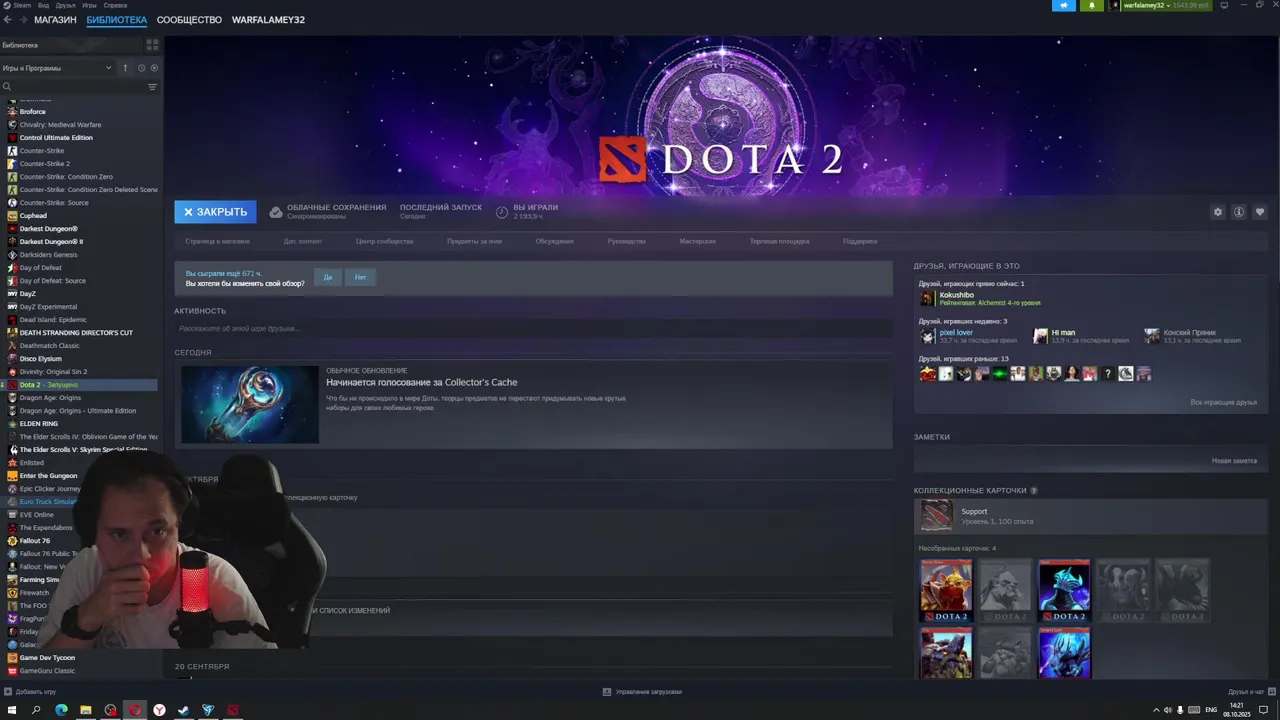Image resolution: width=1280 pixels, height=720 pixels.
Task: Click the cloud saves icon
Action: click(x=276, y=212)
